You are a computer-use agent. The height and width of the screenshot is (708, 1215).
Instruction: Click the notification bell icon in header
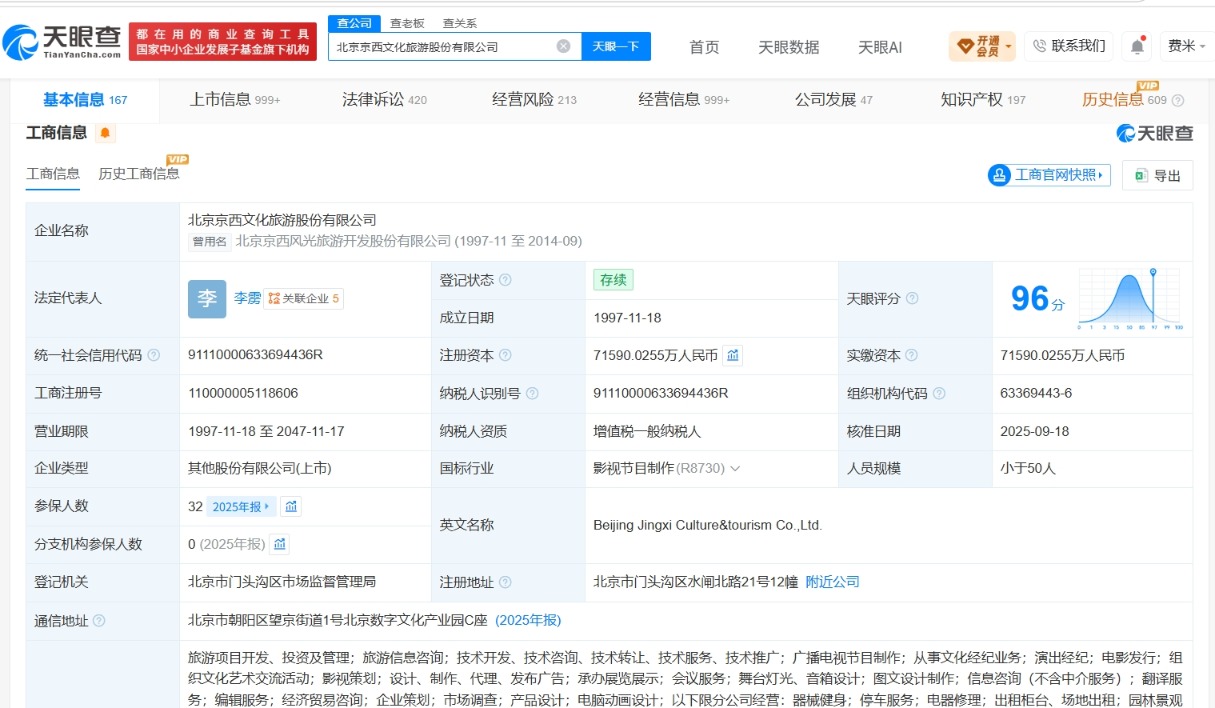1137,46
